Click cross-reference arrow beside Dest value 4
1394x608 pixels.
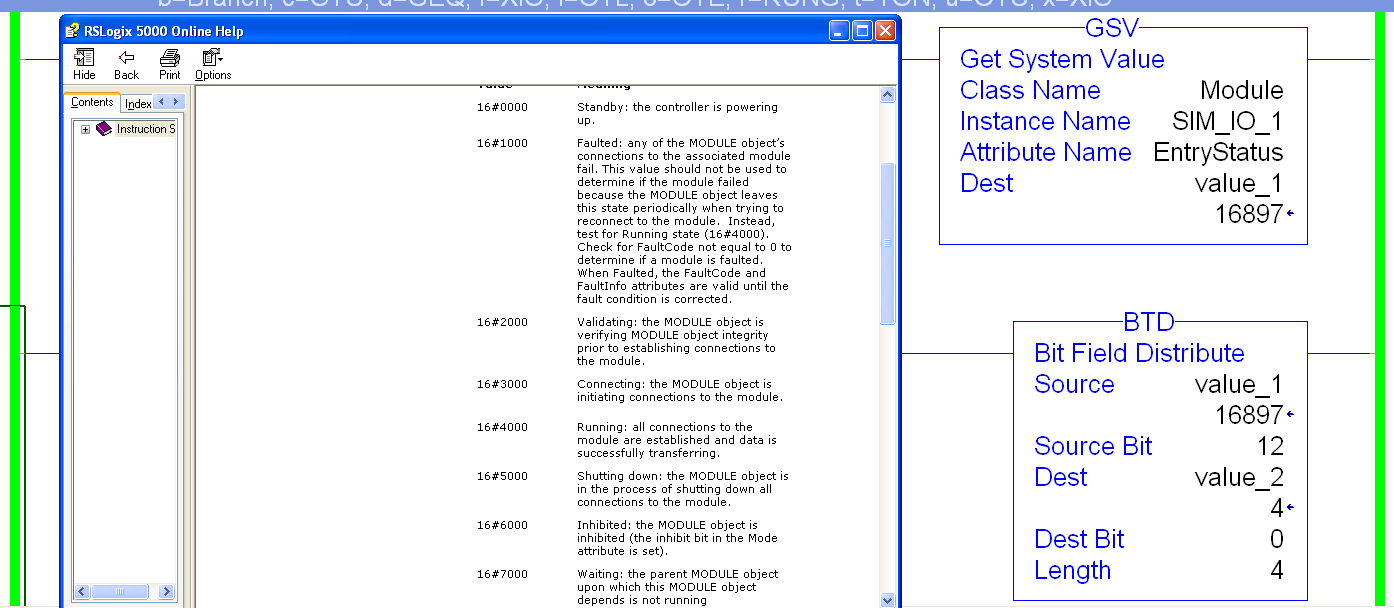point(1291,508)
